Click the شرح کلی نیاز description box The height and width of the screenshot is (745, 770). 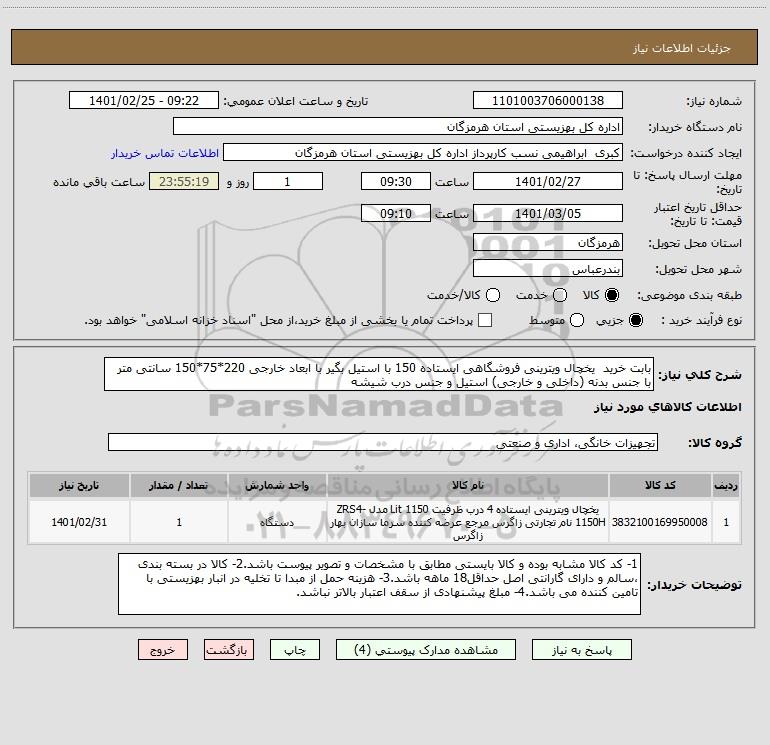tap(379, 374)
